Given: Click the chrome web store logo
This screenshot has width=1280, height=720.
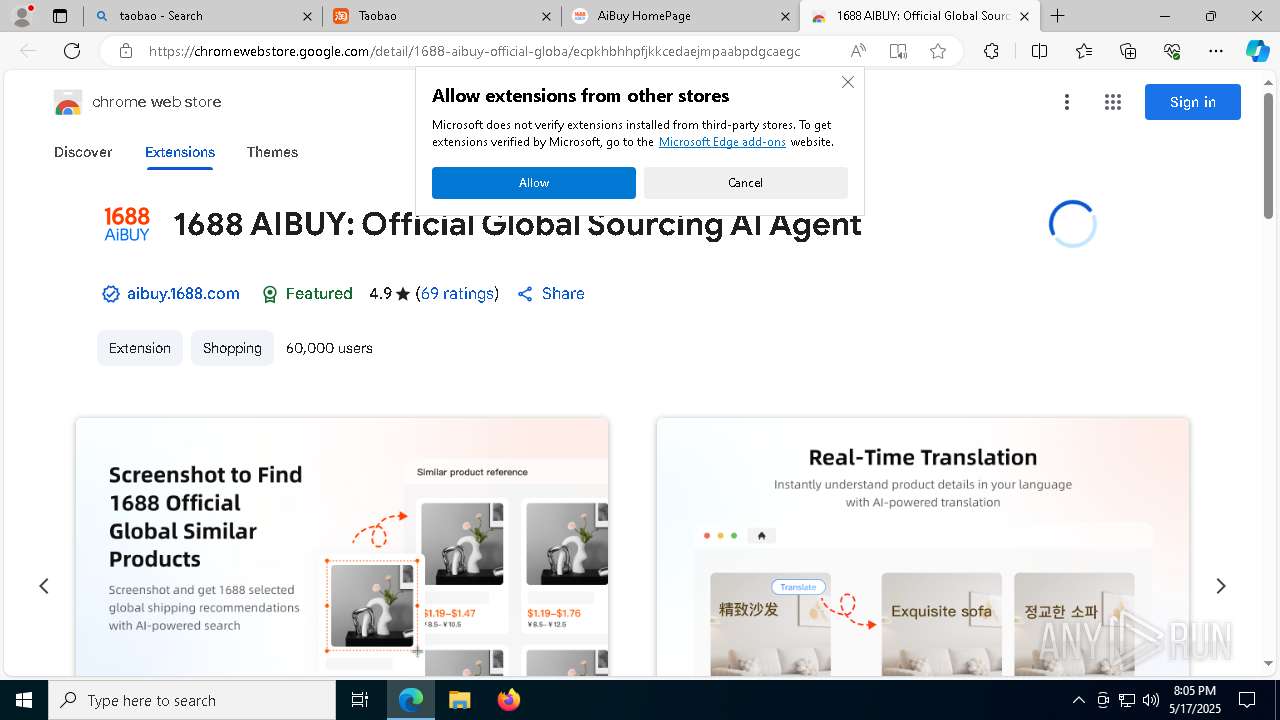Looking at the screenshot, I should [138, 102].
